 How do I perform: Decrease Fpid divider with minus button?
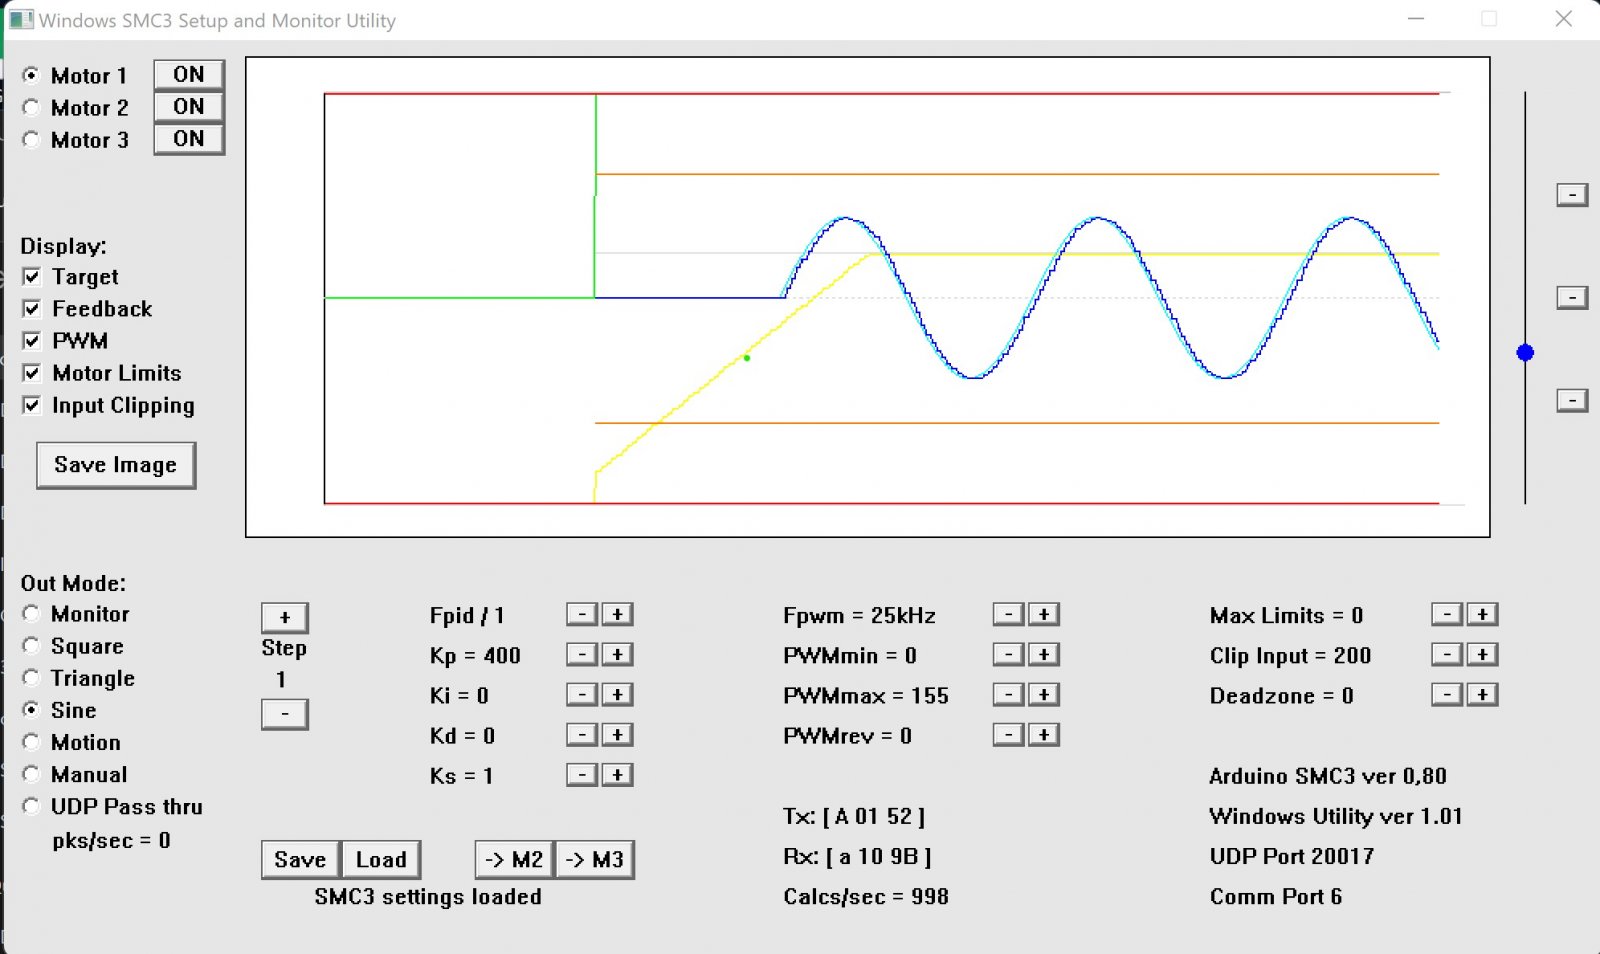[x=582, y=614]
